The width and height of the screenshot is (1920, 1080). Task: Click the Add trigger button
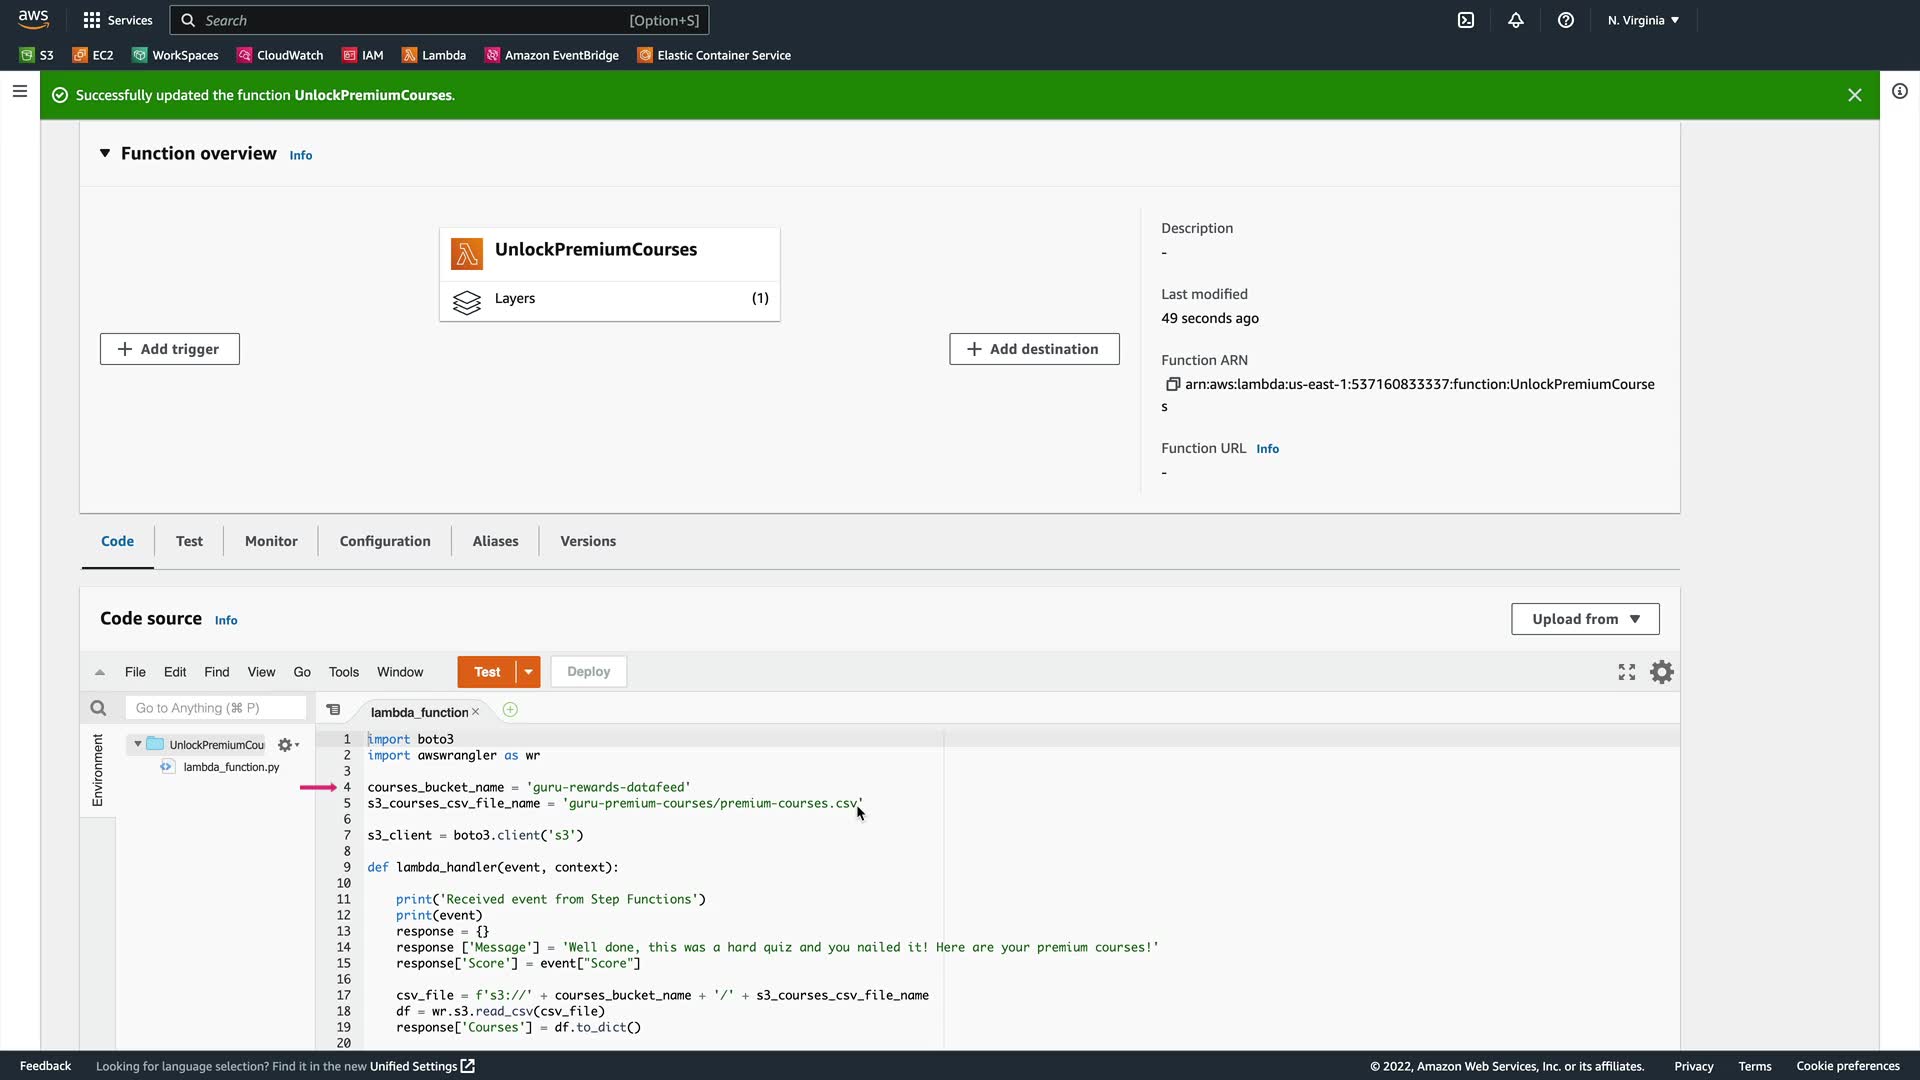click(x=170, y=349)
